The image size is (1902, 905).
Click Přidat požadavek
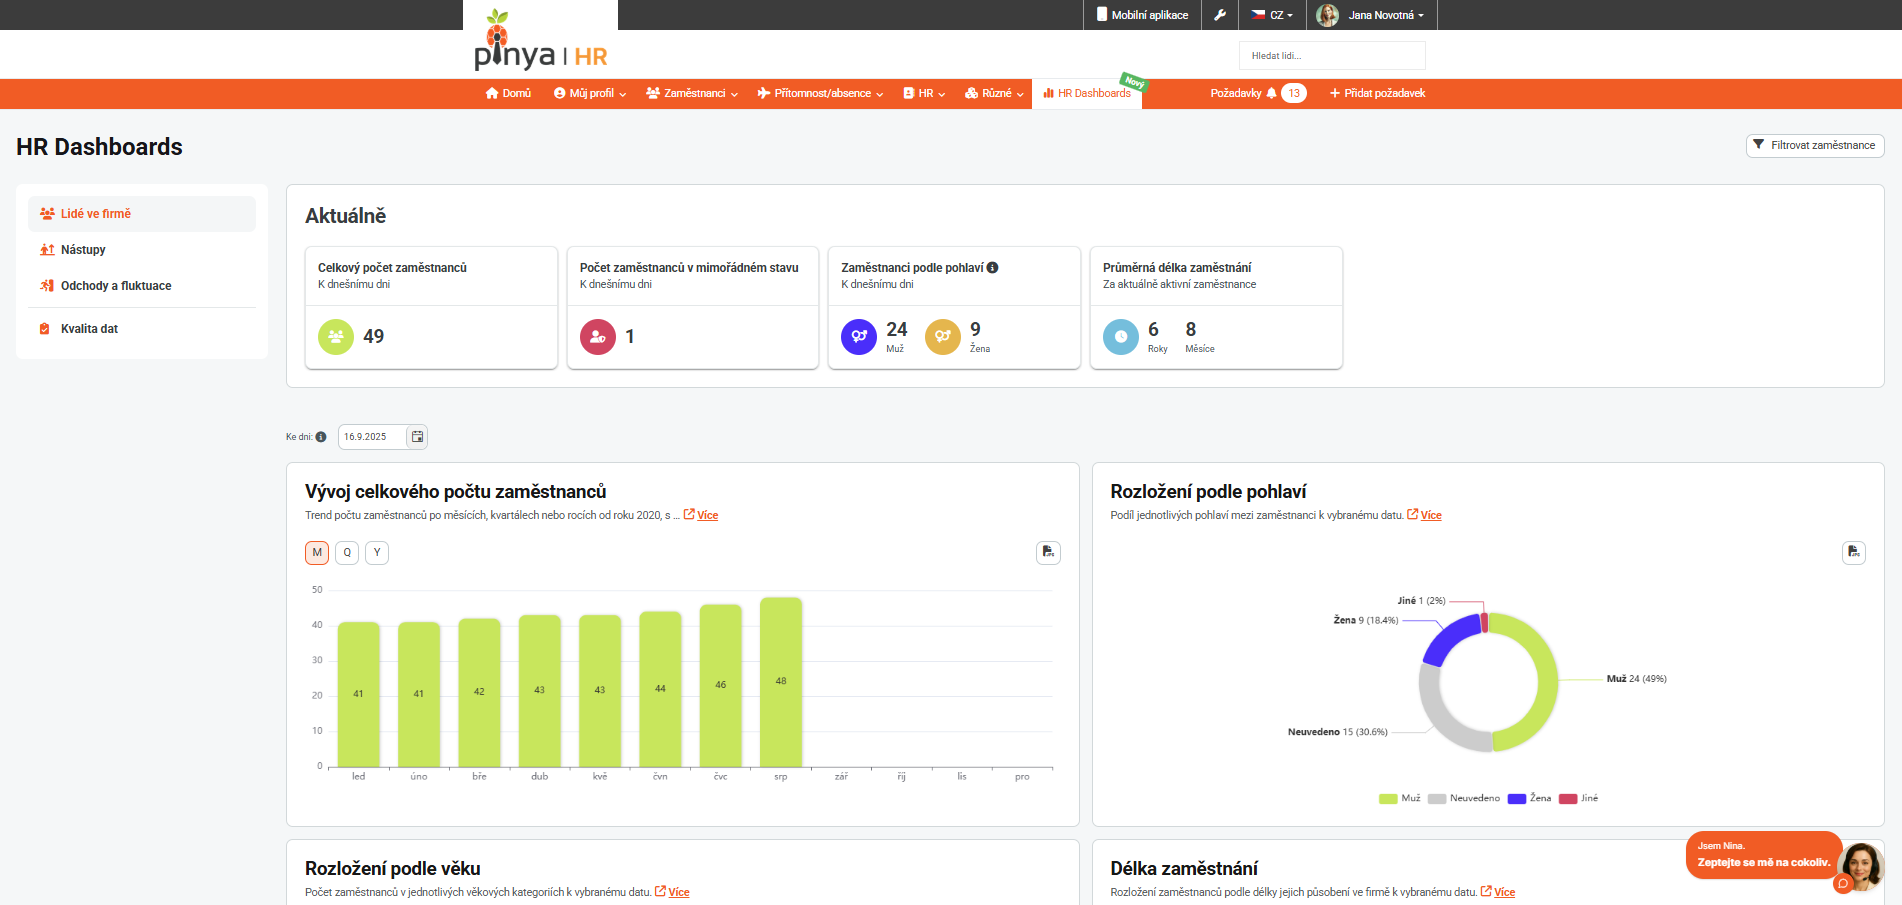coord(1377,93)
